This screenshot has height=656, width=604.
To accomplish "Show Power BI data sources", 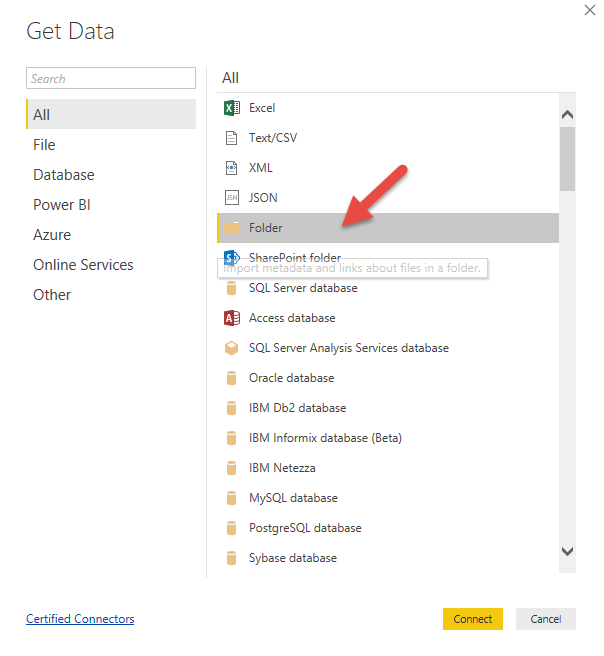I will click(x=61, y=205).
